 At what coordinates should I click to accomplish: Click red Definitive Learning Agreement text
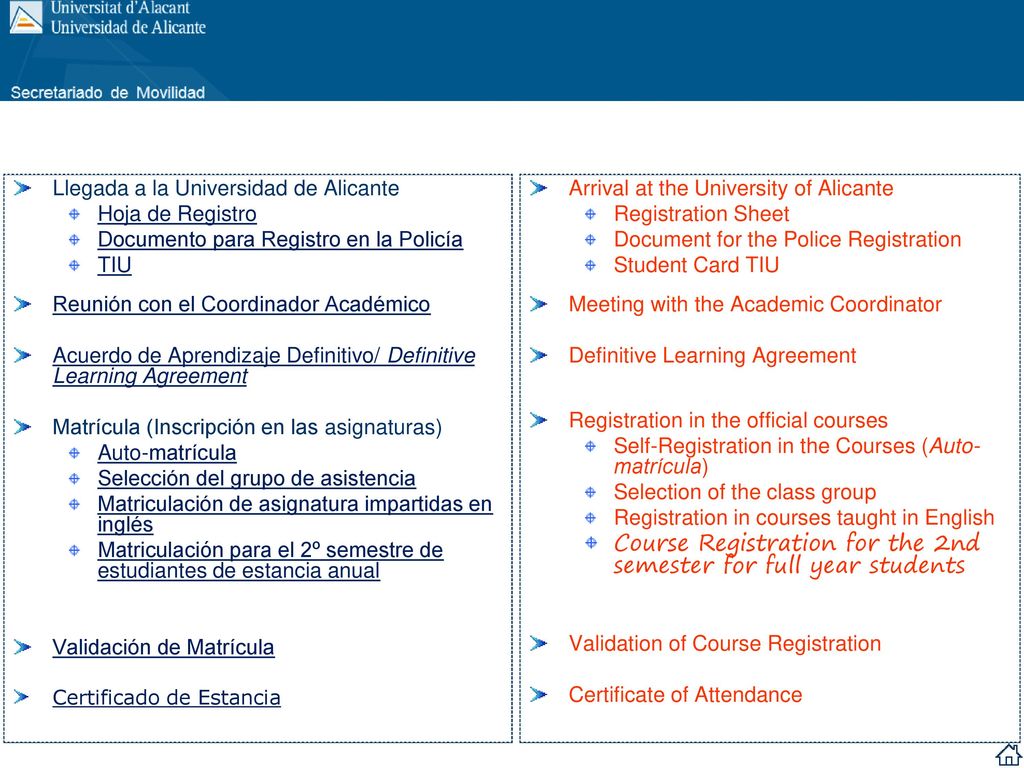pos(712,355)
